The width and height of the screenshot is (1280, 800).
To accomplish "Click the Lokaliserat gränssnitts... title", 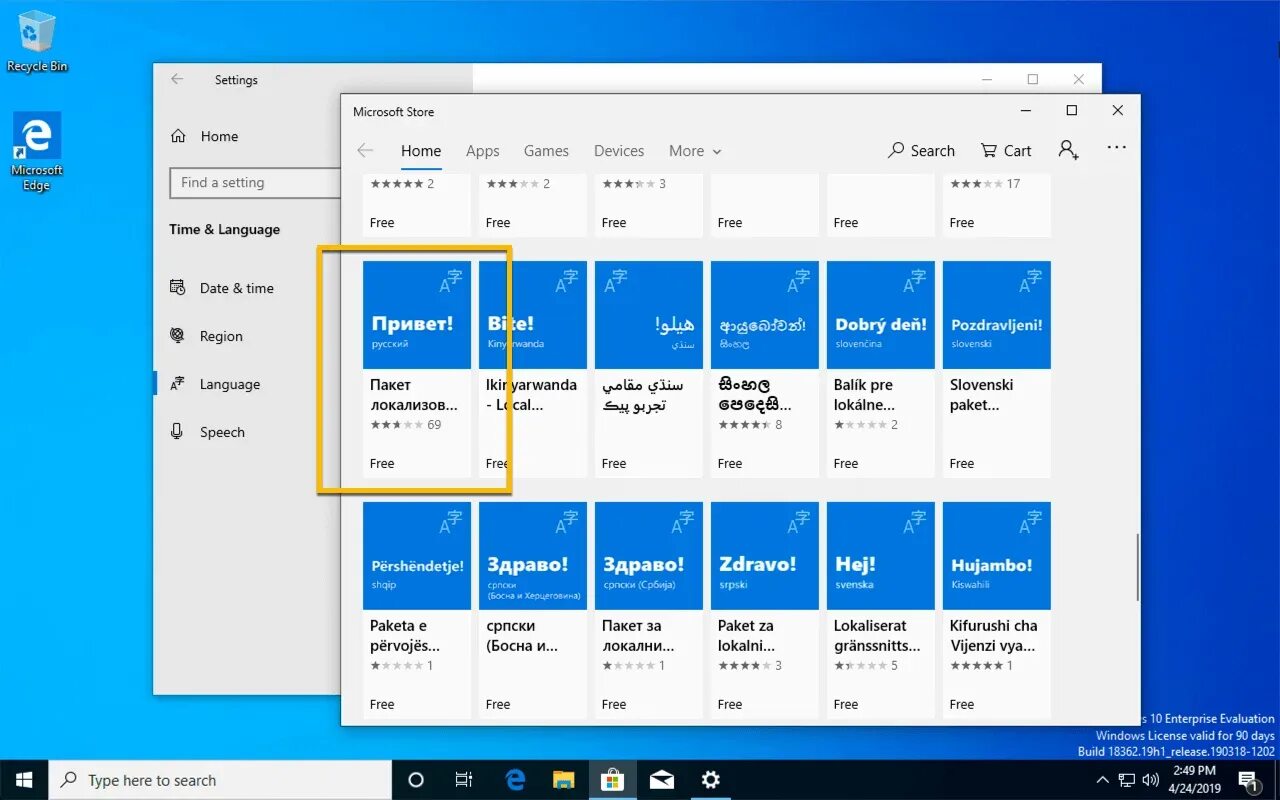I will [877, 636].
